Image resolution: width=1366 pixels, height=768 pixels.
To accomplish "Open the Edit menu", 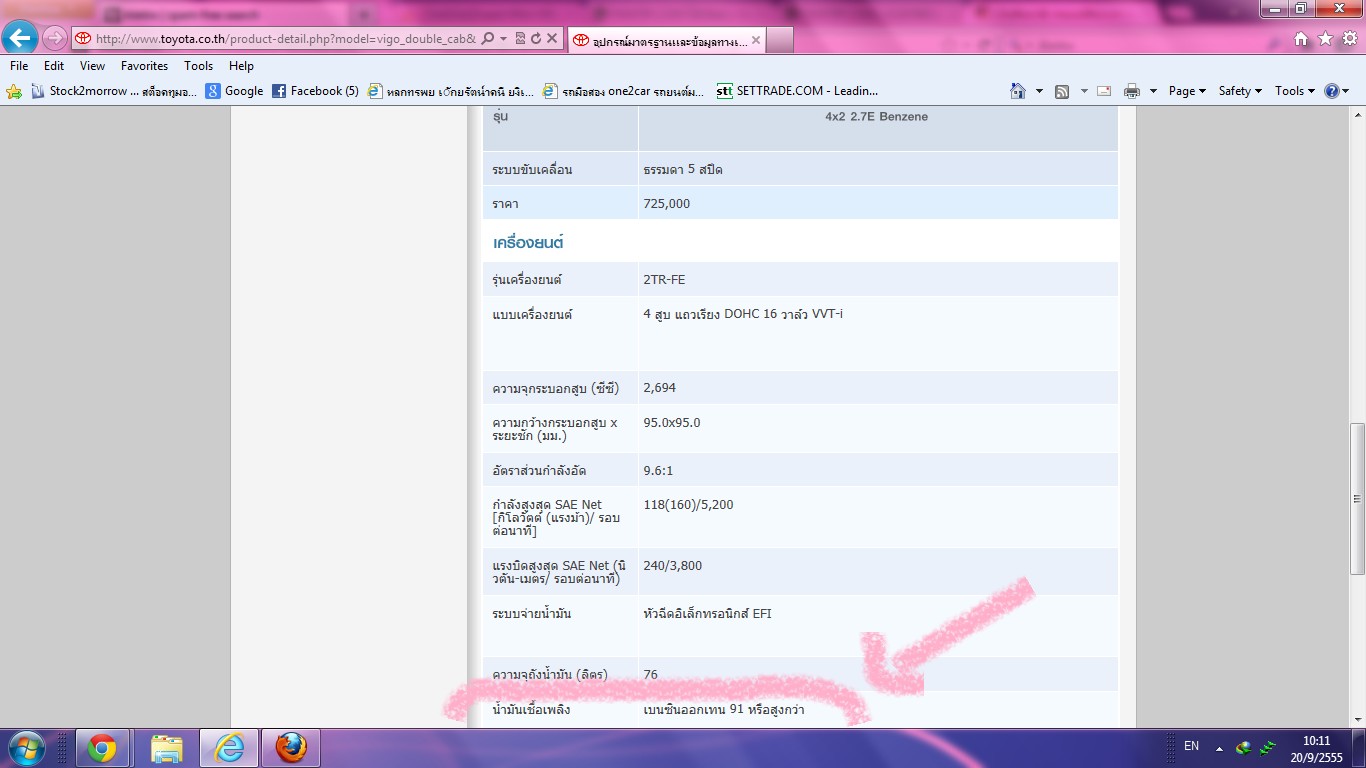I will coord(54,66).
